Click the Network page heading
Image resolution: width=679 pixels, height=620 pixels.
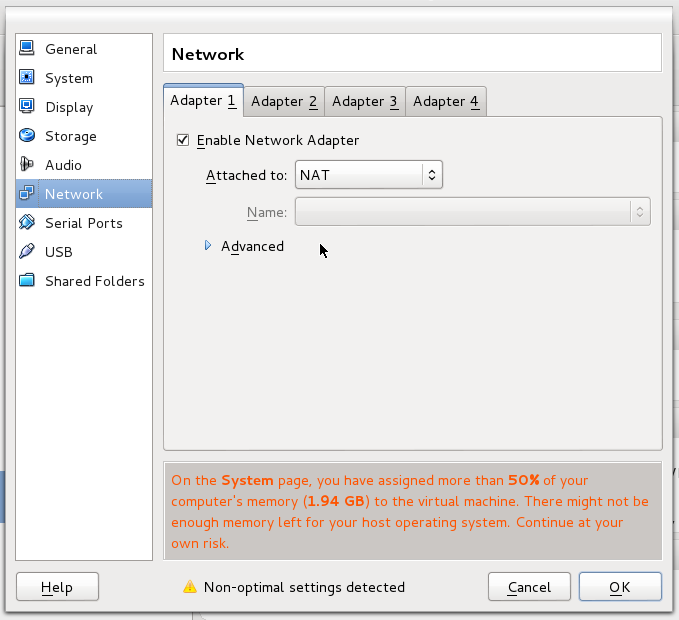208,55
